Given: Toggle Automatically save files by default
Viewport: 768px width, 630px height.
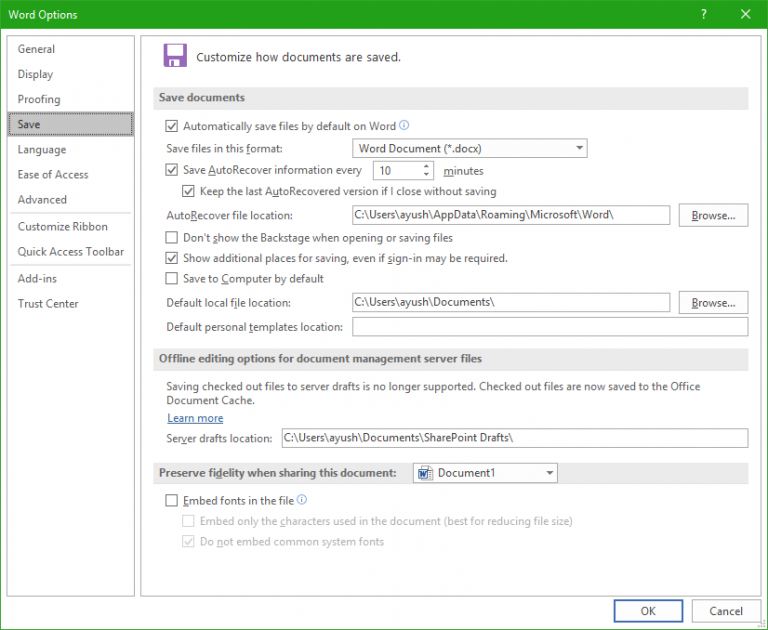Looking at the screenshot, I should (x=172, y=127).
